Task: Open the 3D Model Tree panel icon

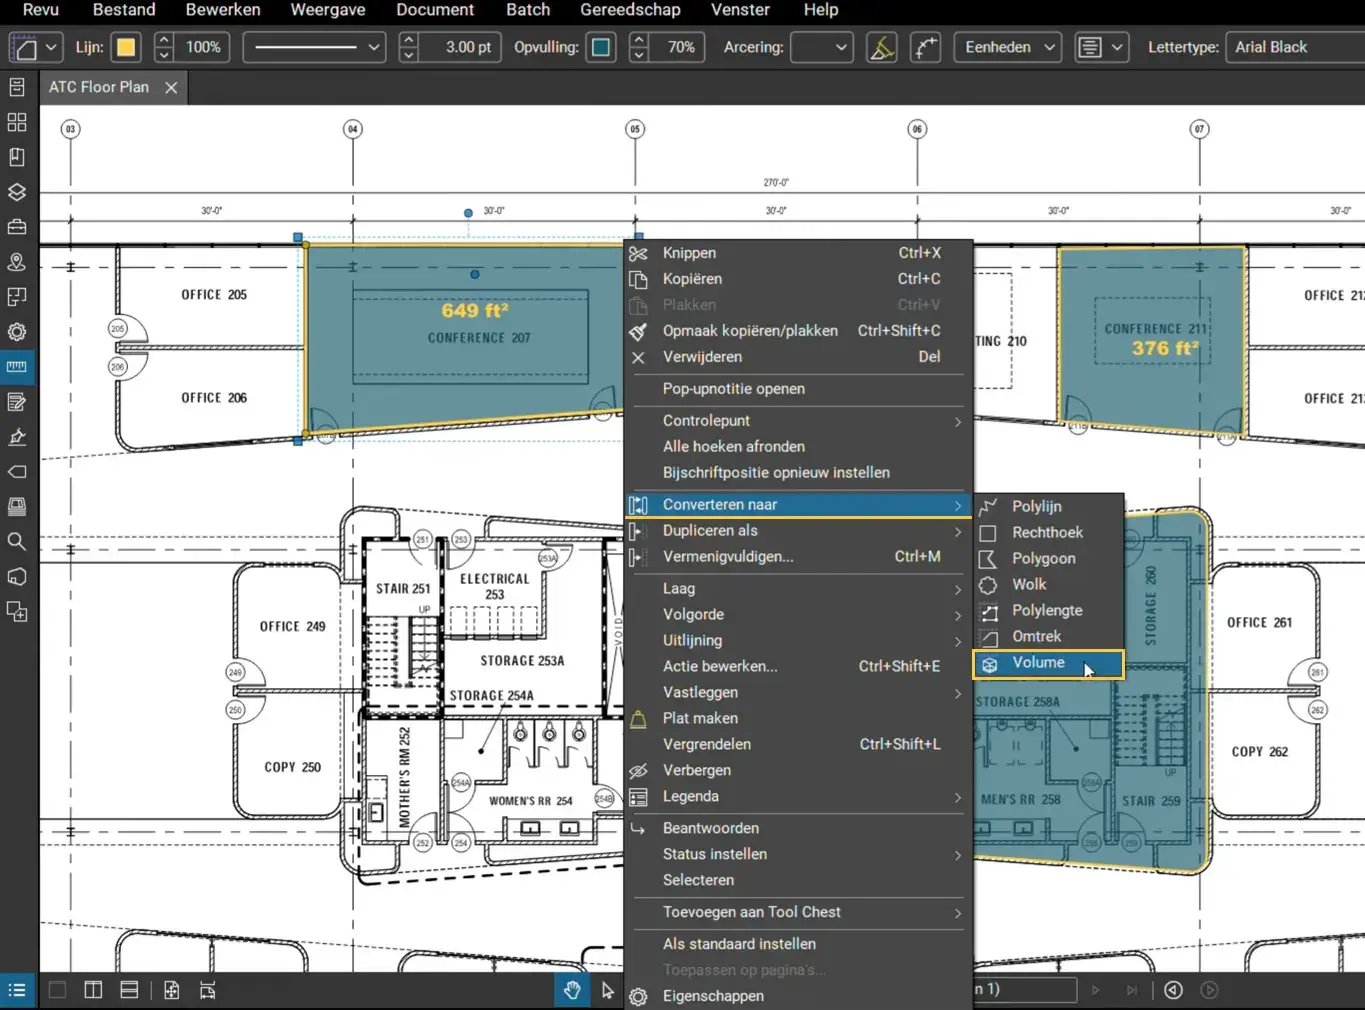Action: [x=17, y=577]
